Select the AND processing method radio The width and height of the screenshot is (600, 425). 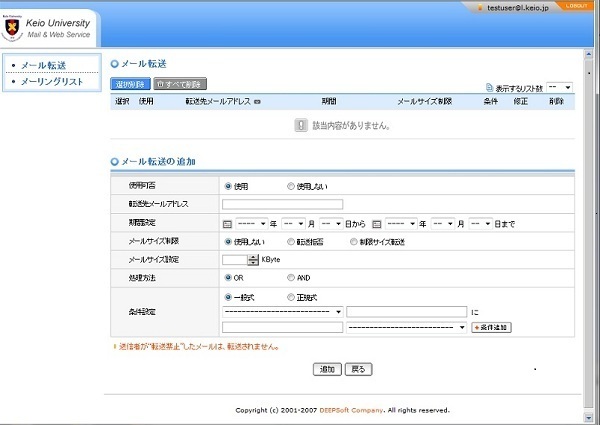pyautogui.click(x=291, y=277)
